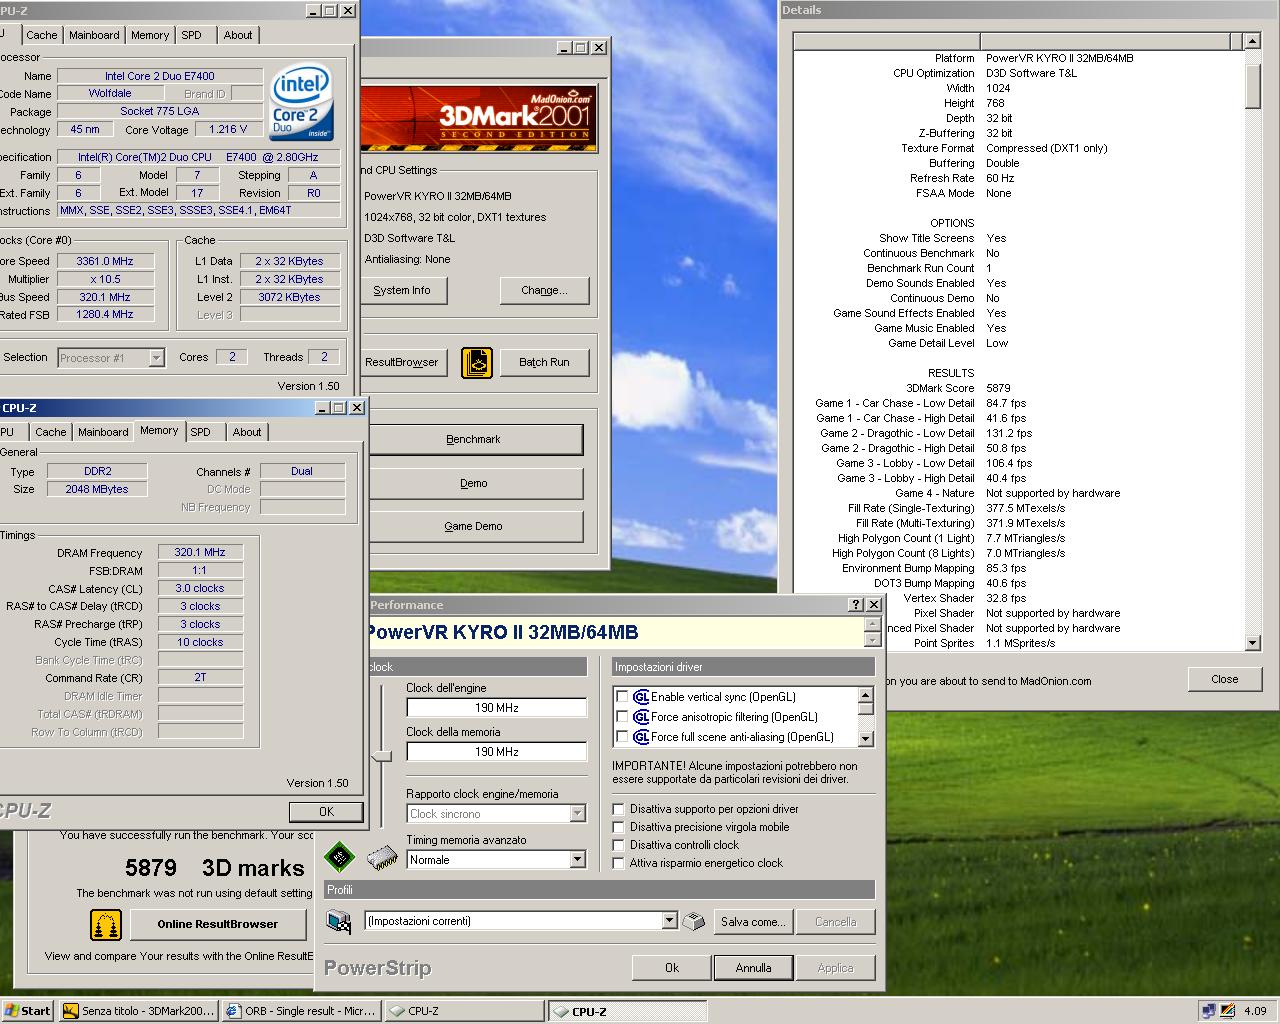Click the System Info button in 3DMark
1280x1024 pixels.
pos(402,290)
